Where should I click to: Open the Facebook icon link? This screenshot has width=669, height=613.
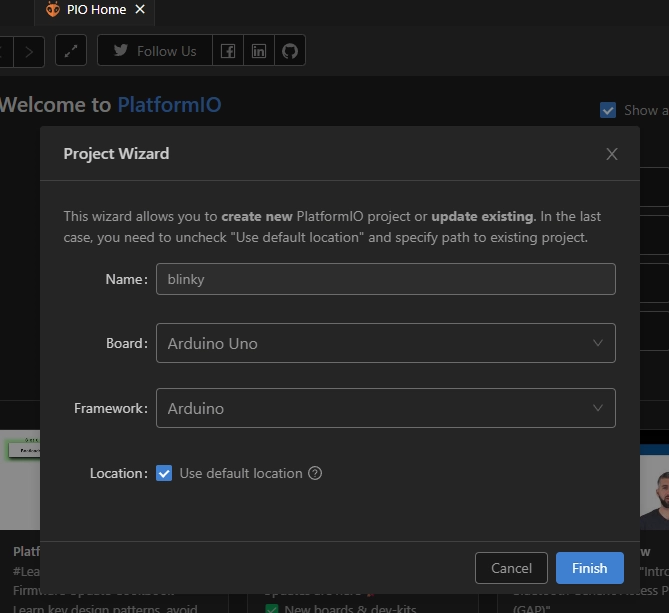pos(228,51)
